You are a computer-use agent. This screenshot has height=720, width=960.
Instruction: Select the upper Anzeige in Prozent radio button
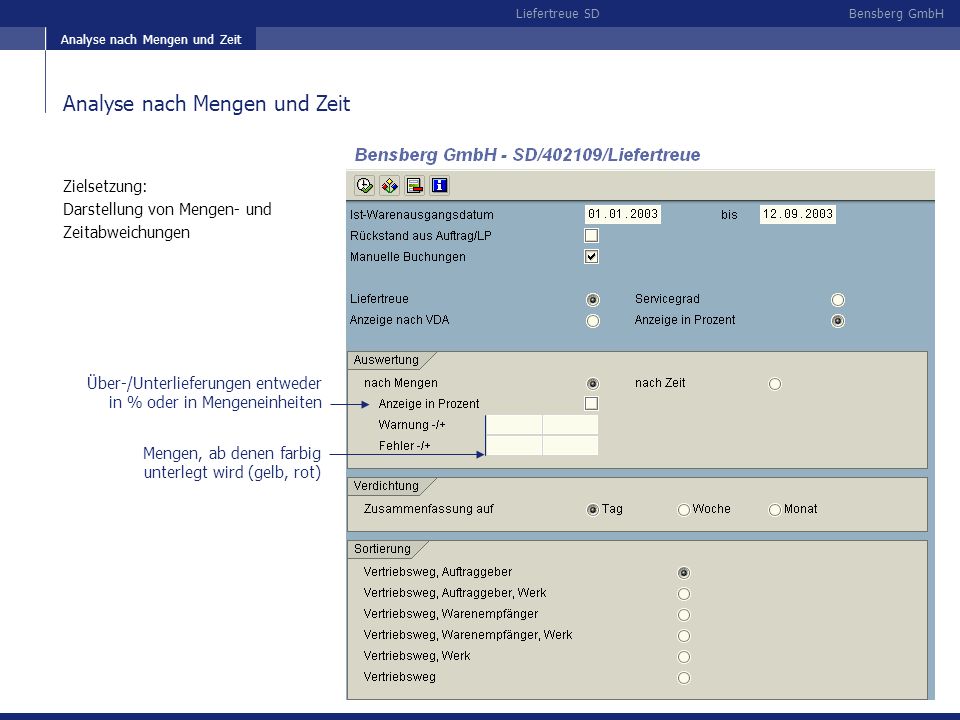pos(838,321)
